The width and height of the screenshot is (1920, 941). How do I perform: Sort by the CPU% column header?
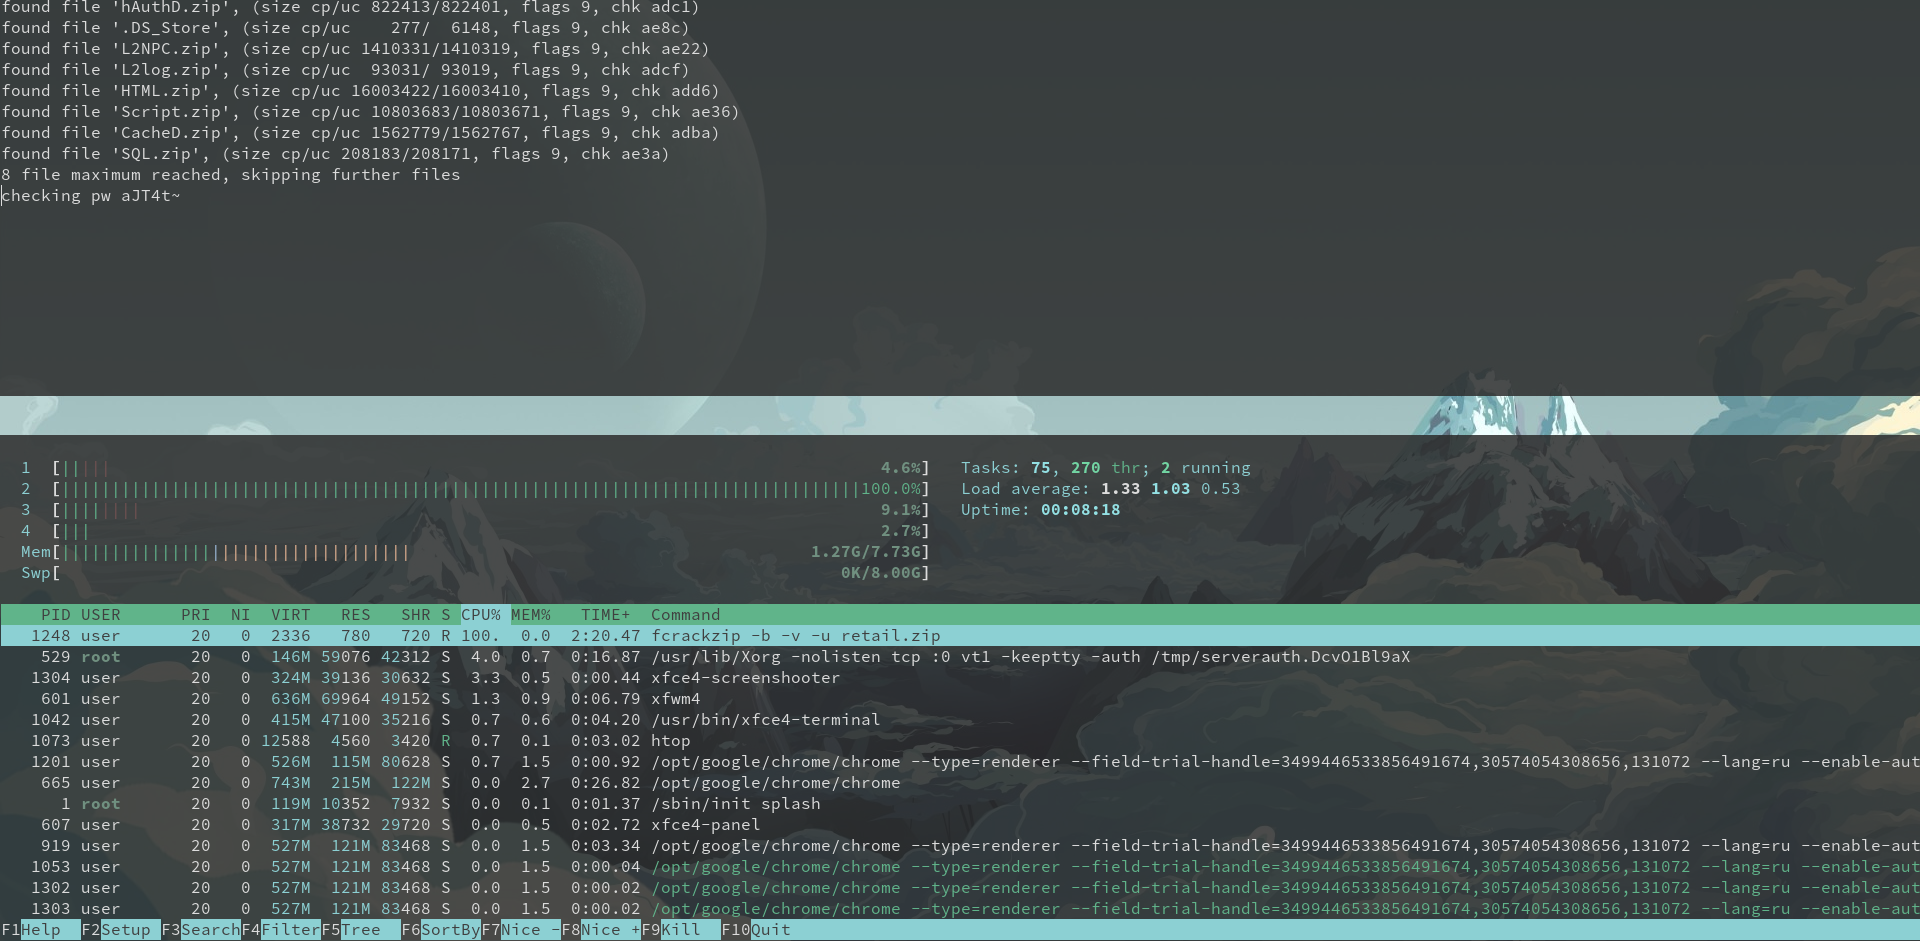click(481, 615)
